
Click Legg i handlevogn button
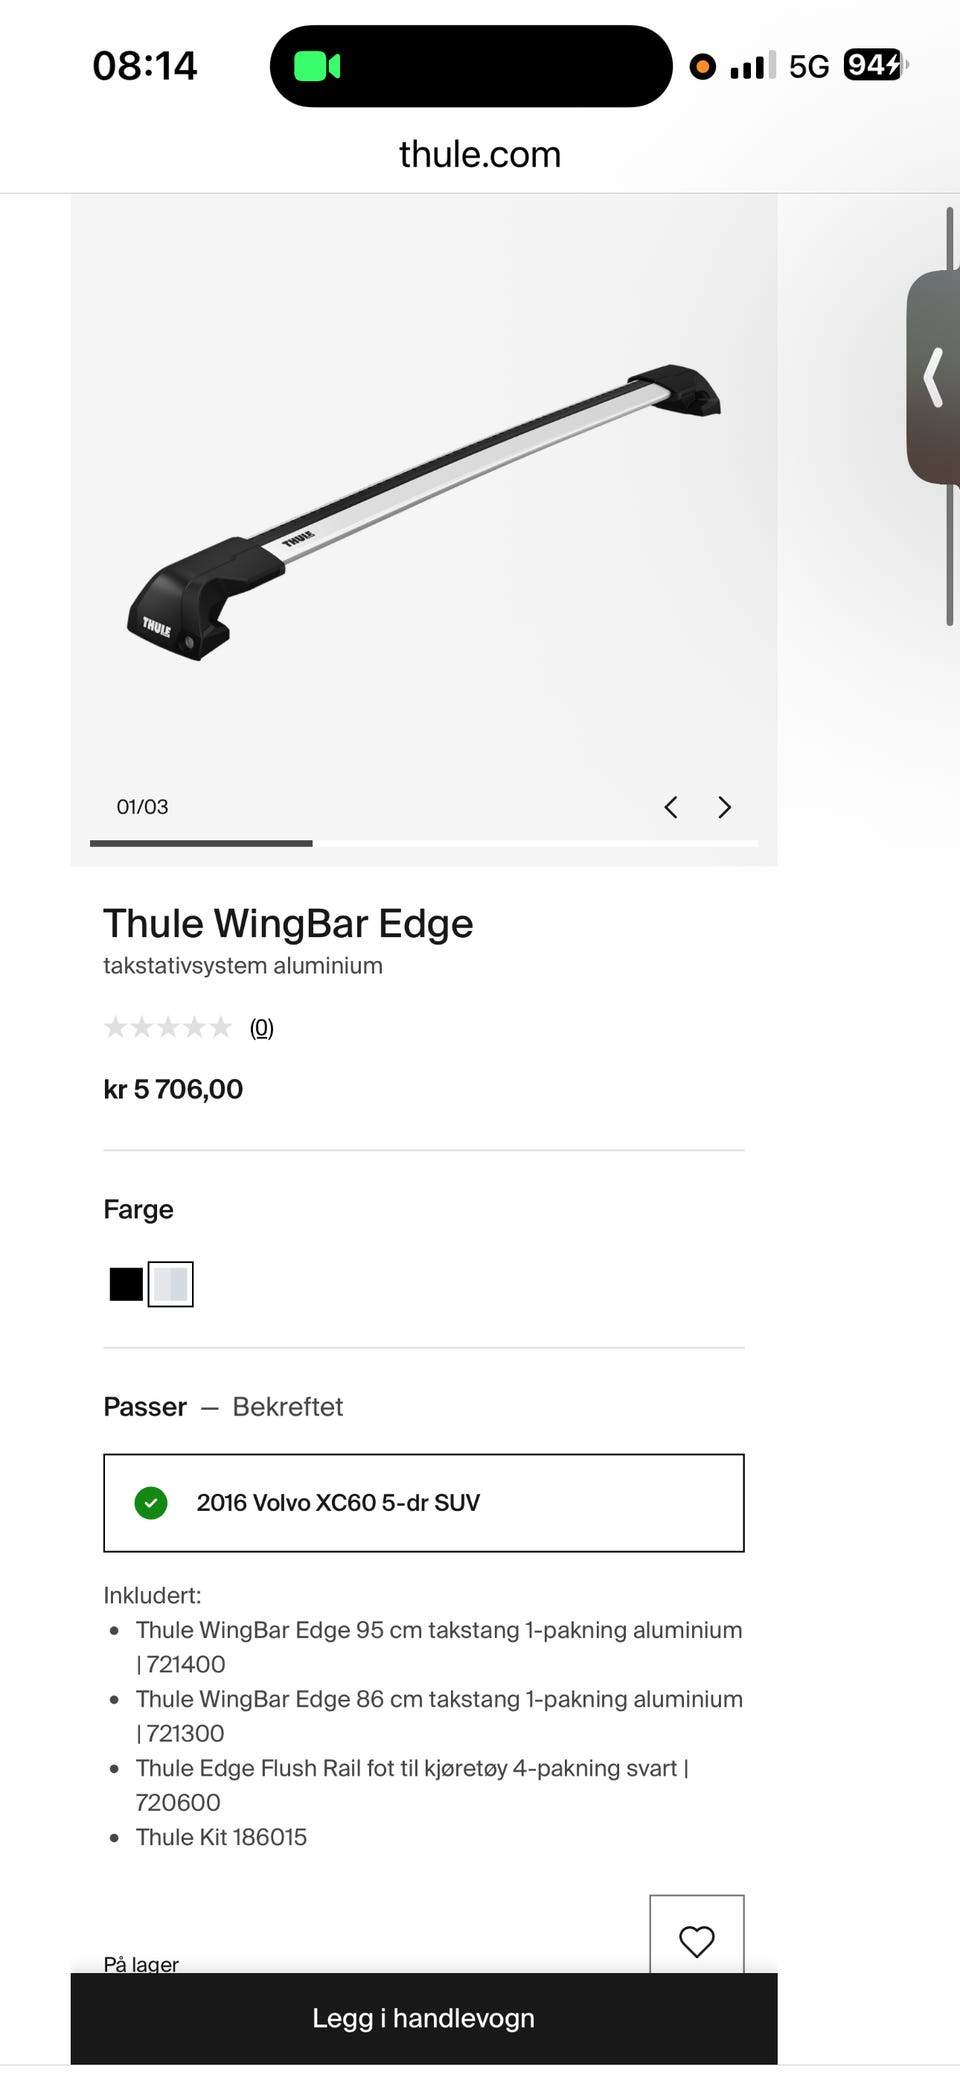424,2018
